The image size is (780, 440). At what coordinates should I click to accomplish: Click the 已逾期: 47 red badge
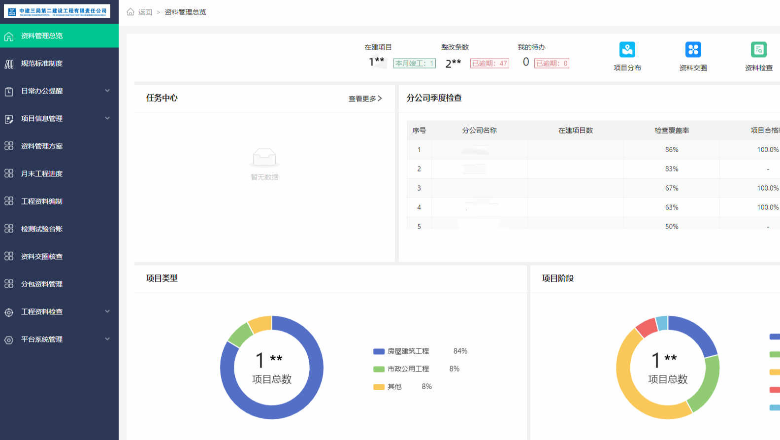click(x=489, y=63)
